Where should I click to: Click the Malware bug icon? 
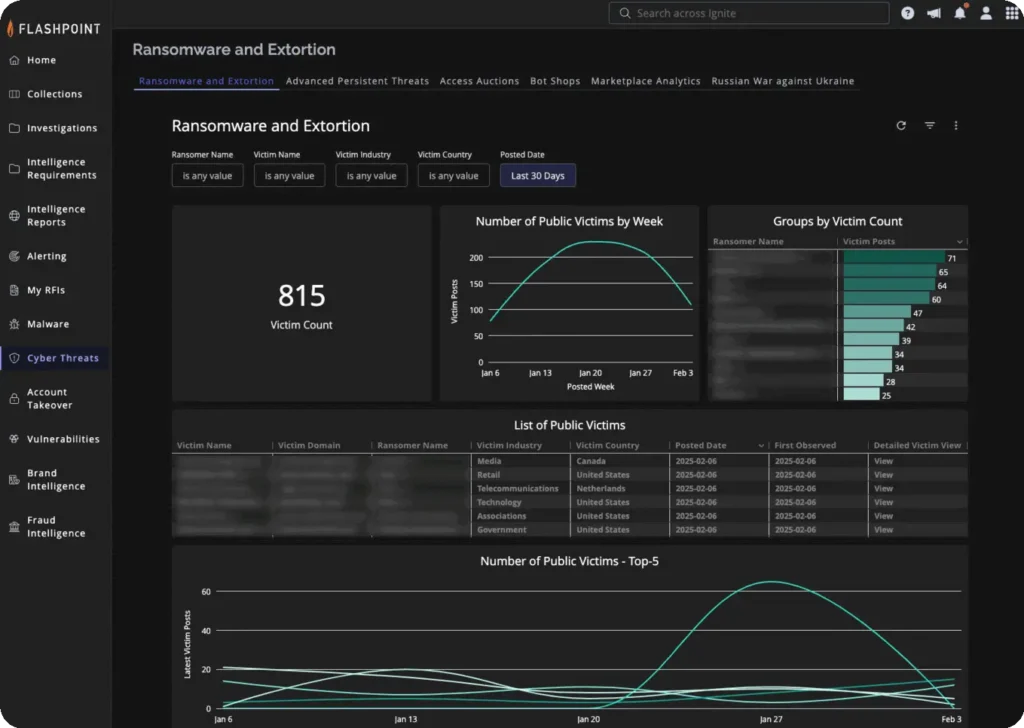pyautogui.click(x=14, y=324)
